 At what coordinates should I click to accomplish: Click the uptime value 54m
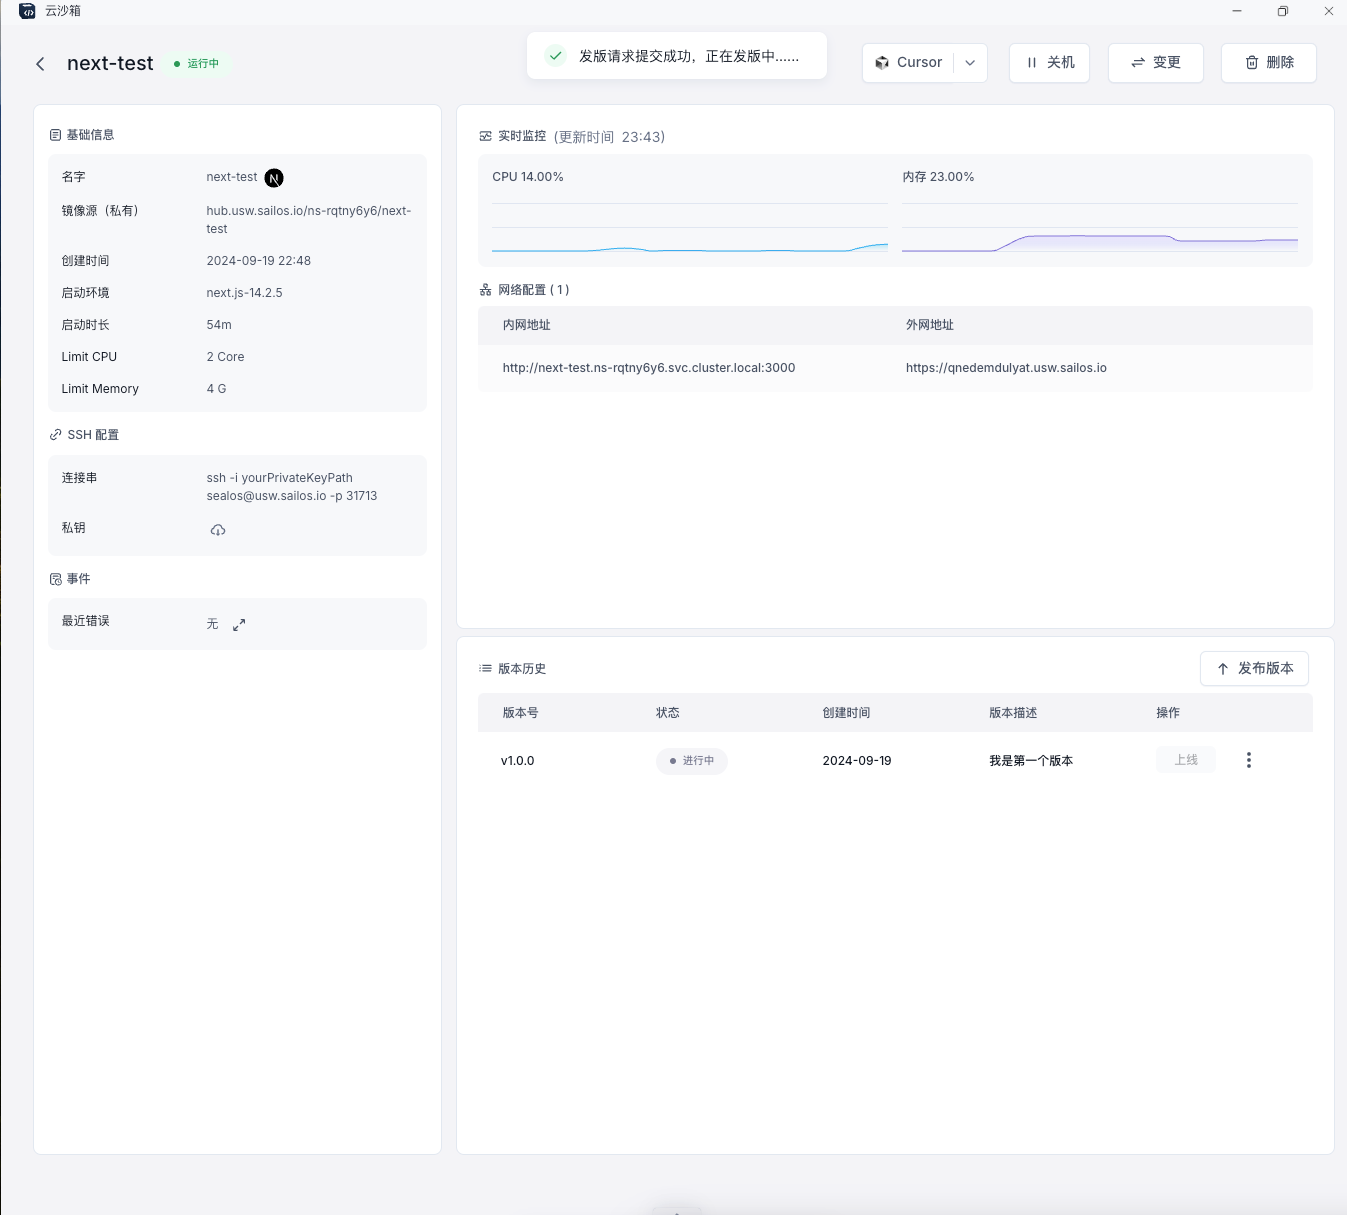[219, 325]
